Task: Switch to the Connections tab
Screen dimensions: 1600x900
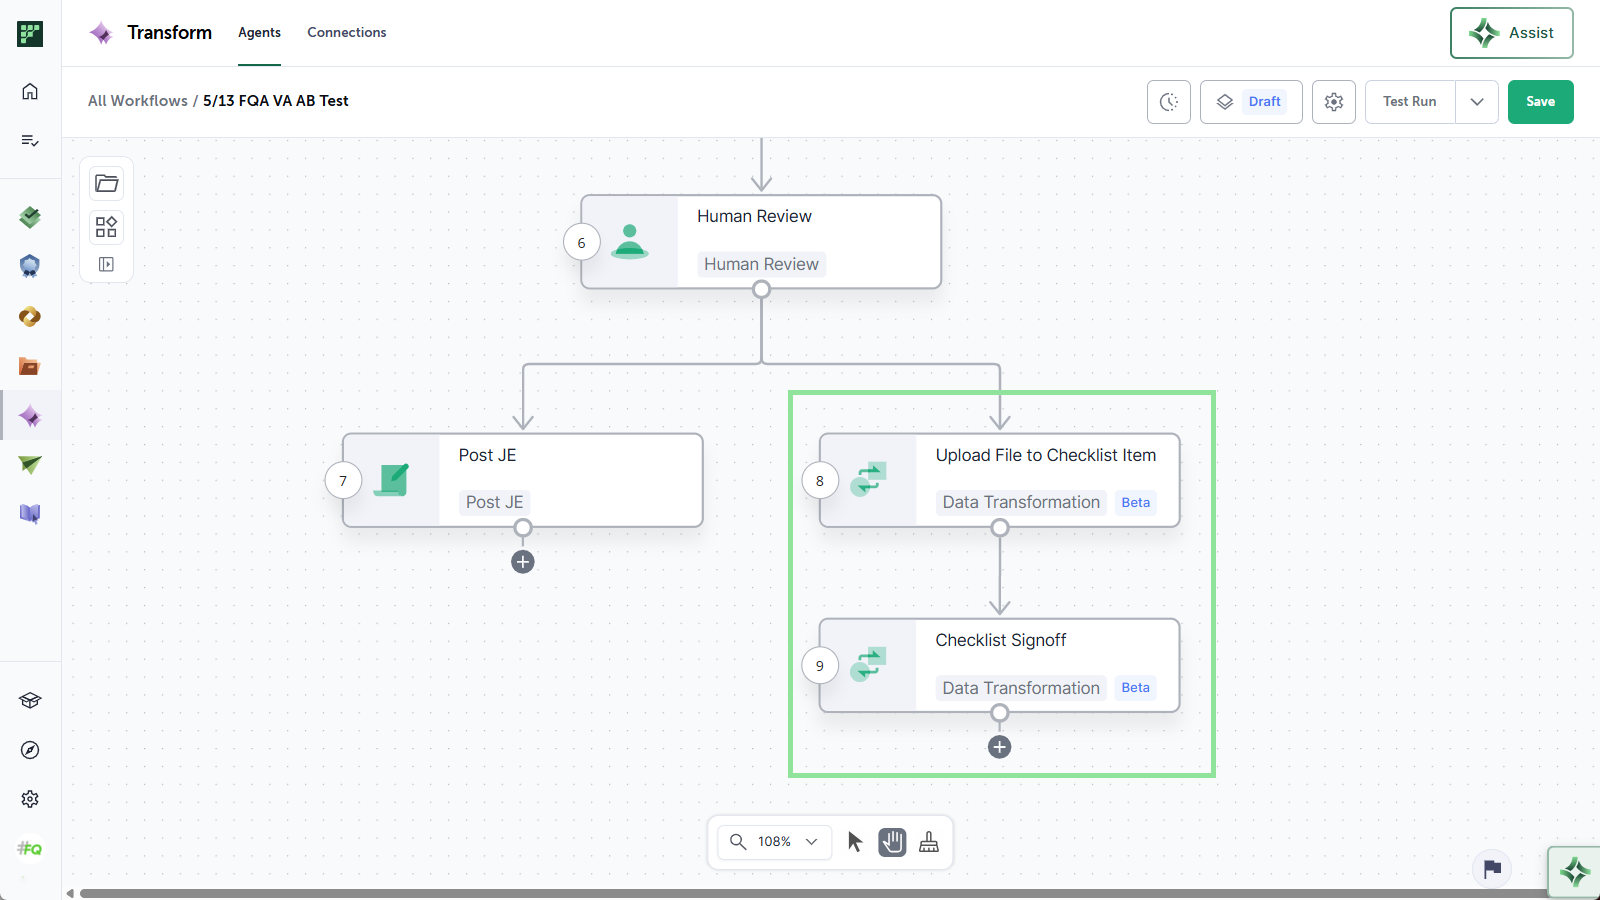Action: tap(347, 33)
